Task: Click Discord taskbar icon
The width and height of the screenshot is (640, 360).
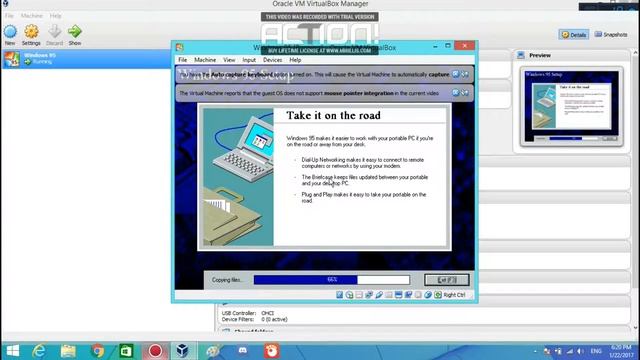Action: coord(242,351)
